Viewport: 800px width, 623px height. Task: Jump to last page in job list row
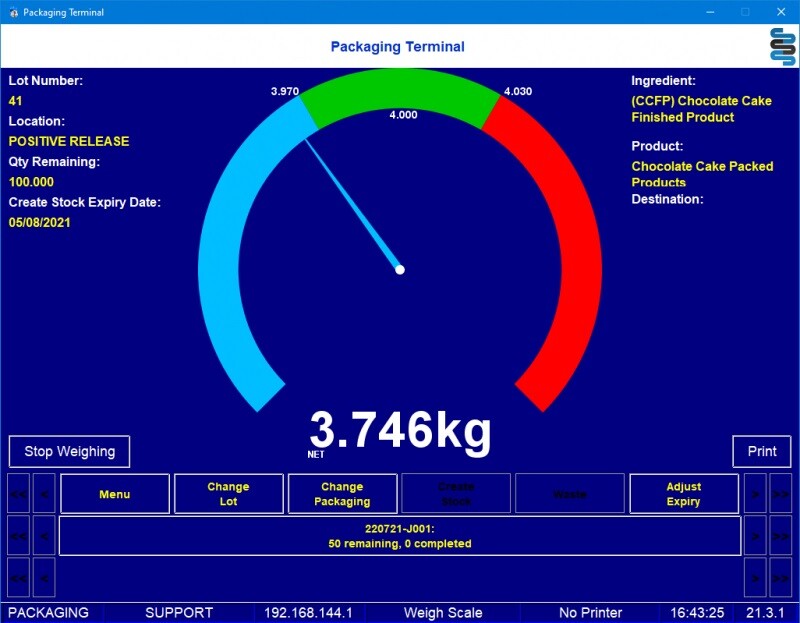click(781, 536)
